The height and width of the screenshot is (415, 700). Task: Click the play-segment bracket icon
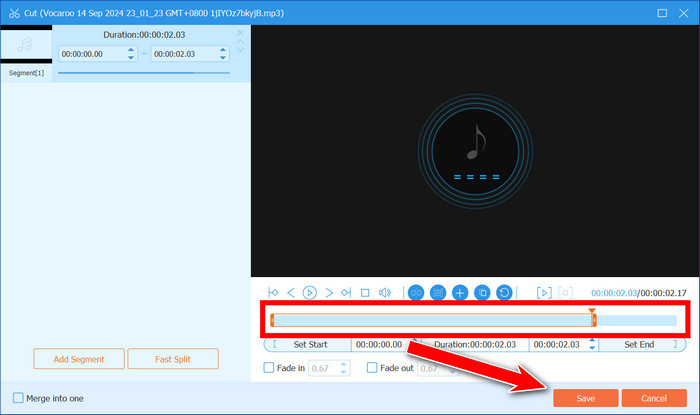(544, 293)
